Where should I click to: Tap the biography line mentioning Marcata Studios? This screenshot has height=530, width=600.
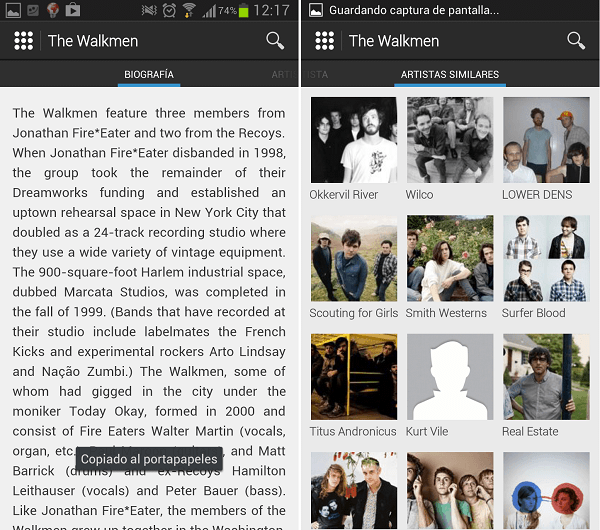tap(149, 292)
